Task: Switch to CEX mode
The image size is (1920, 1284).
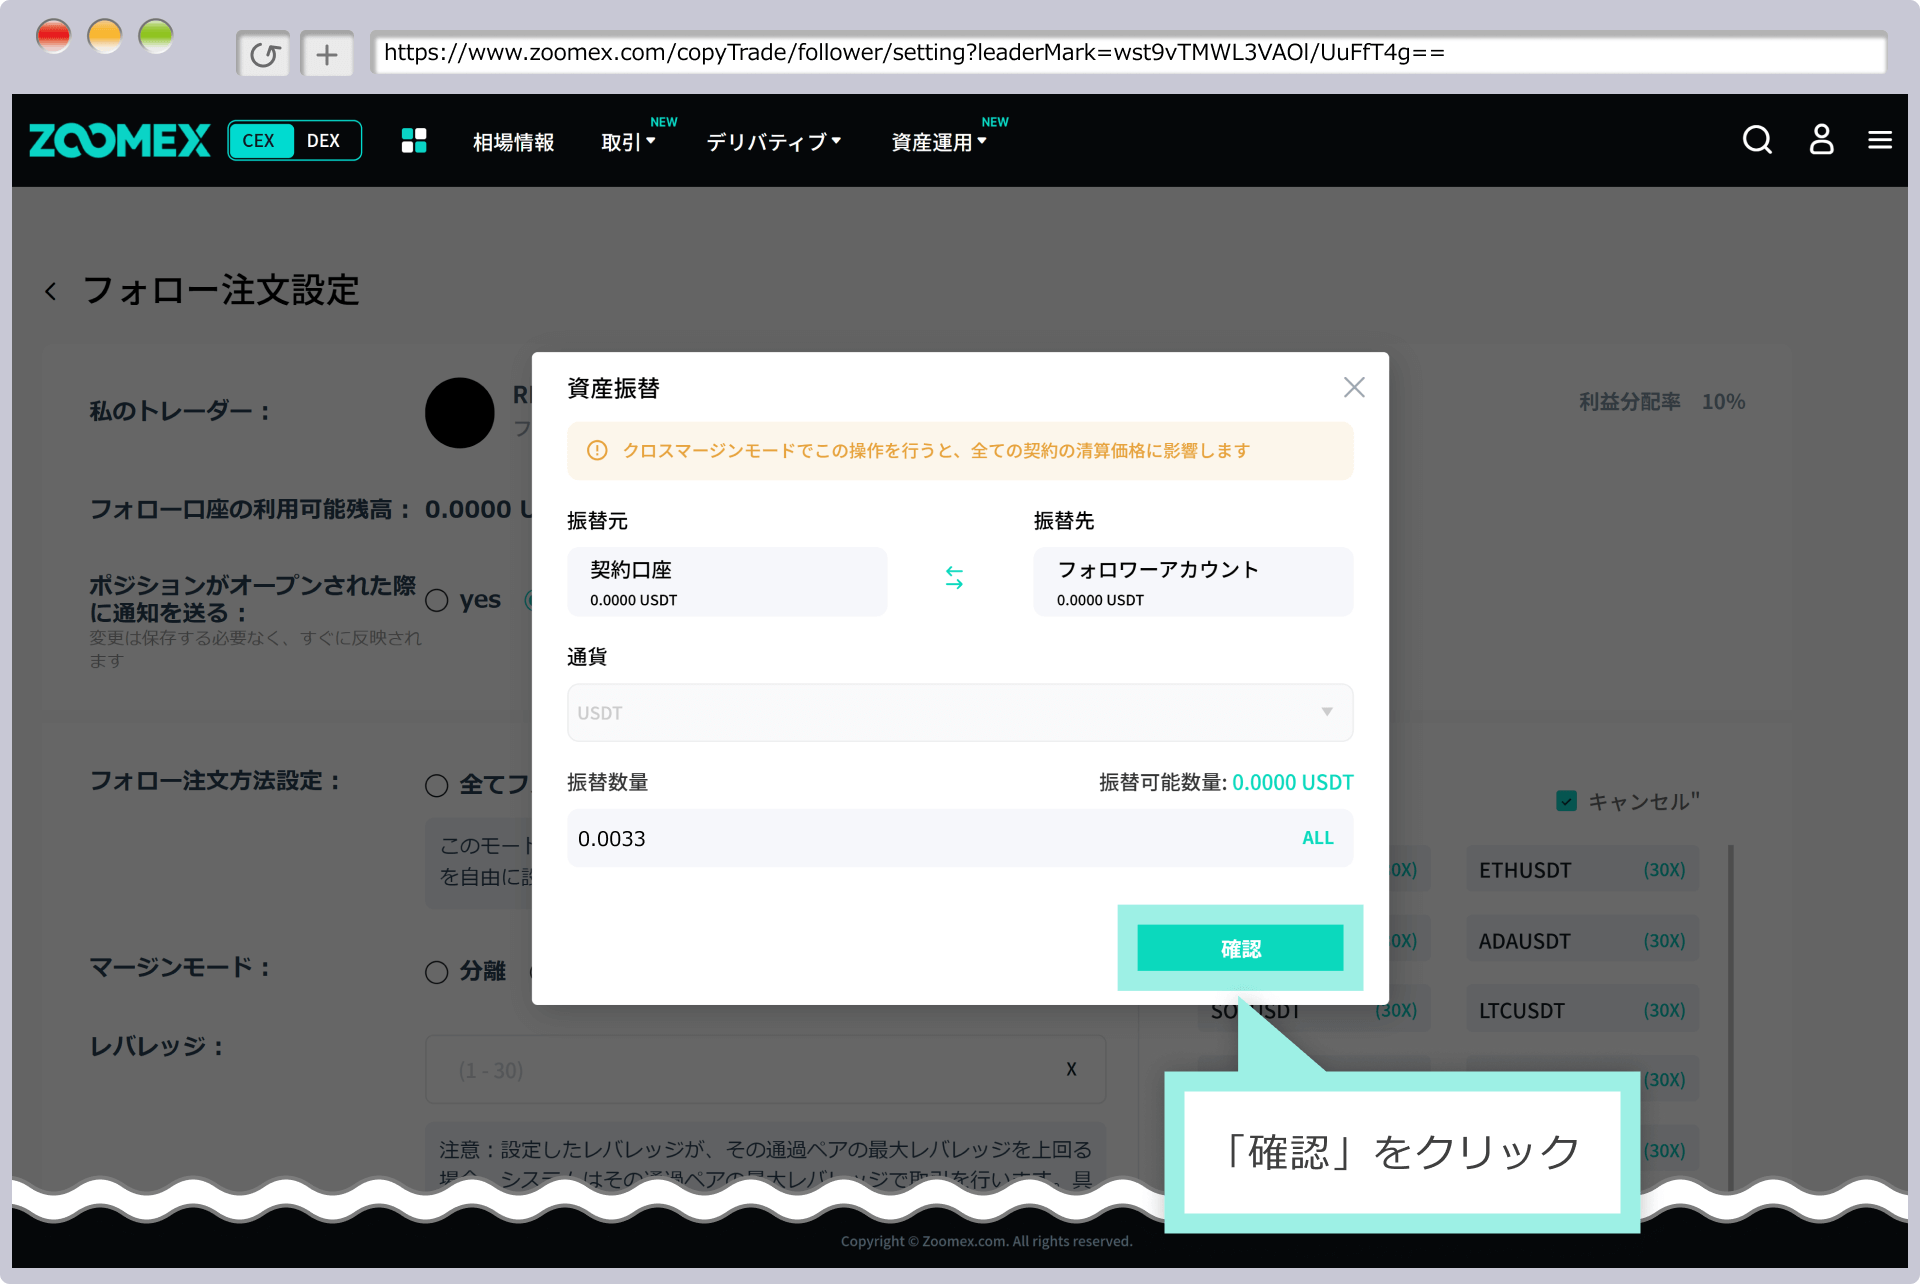Action: (259, 141)
